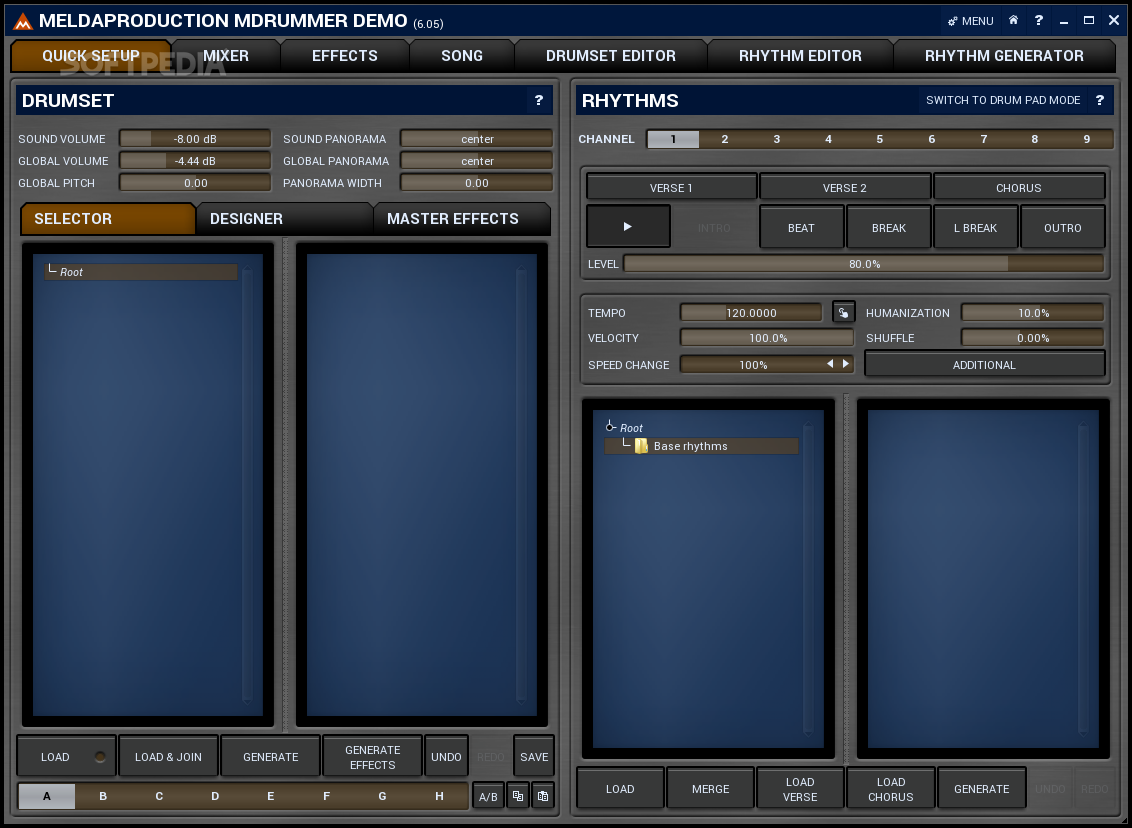
Task: Click the paste preset icon
Action: (543, 796)
